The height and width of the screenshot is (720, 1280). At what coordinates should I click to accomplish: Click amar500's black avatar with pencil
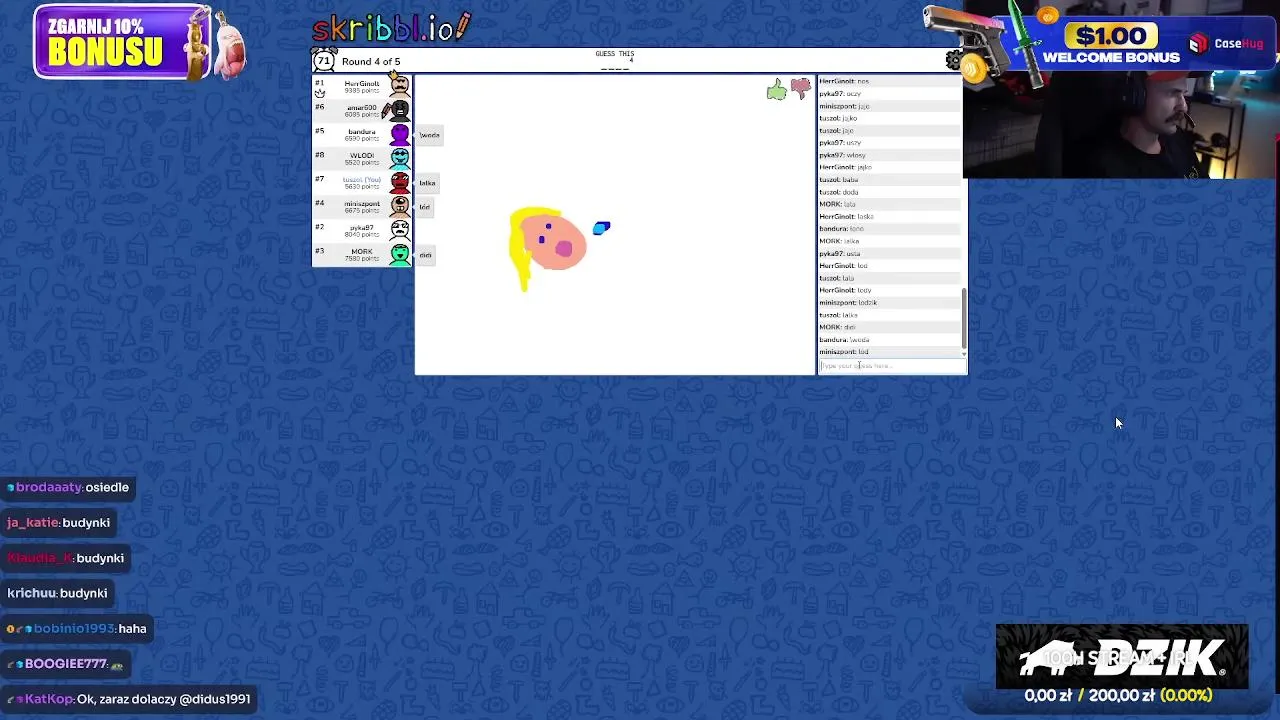click(397, 109)
